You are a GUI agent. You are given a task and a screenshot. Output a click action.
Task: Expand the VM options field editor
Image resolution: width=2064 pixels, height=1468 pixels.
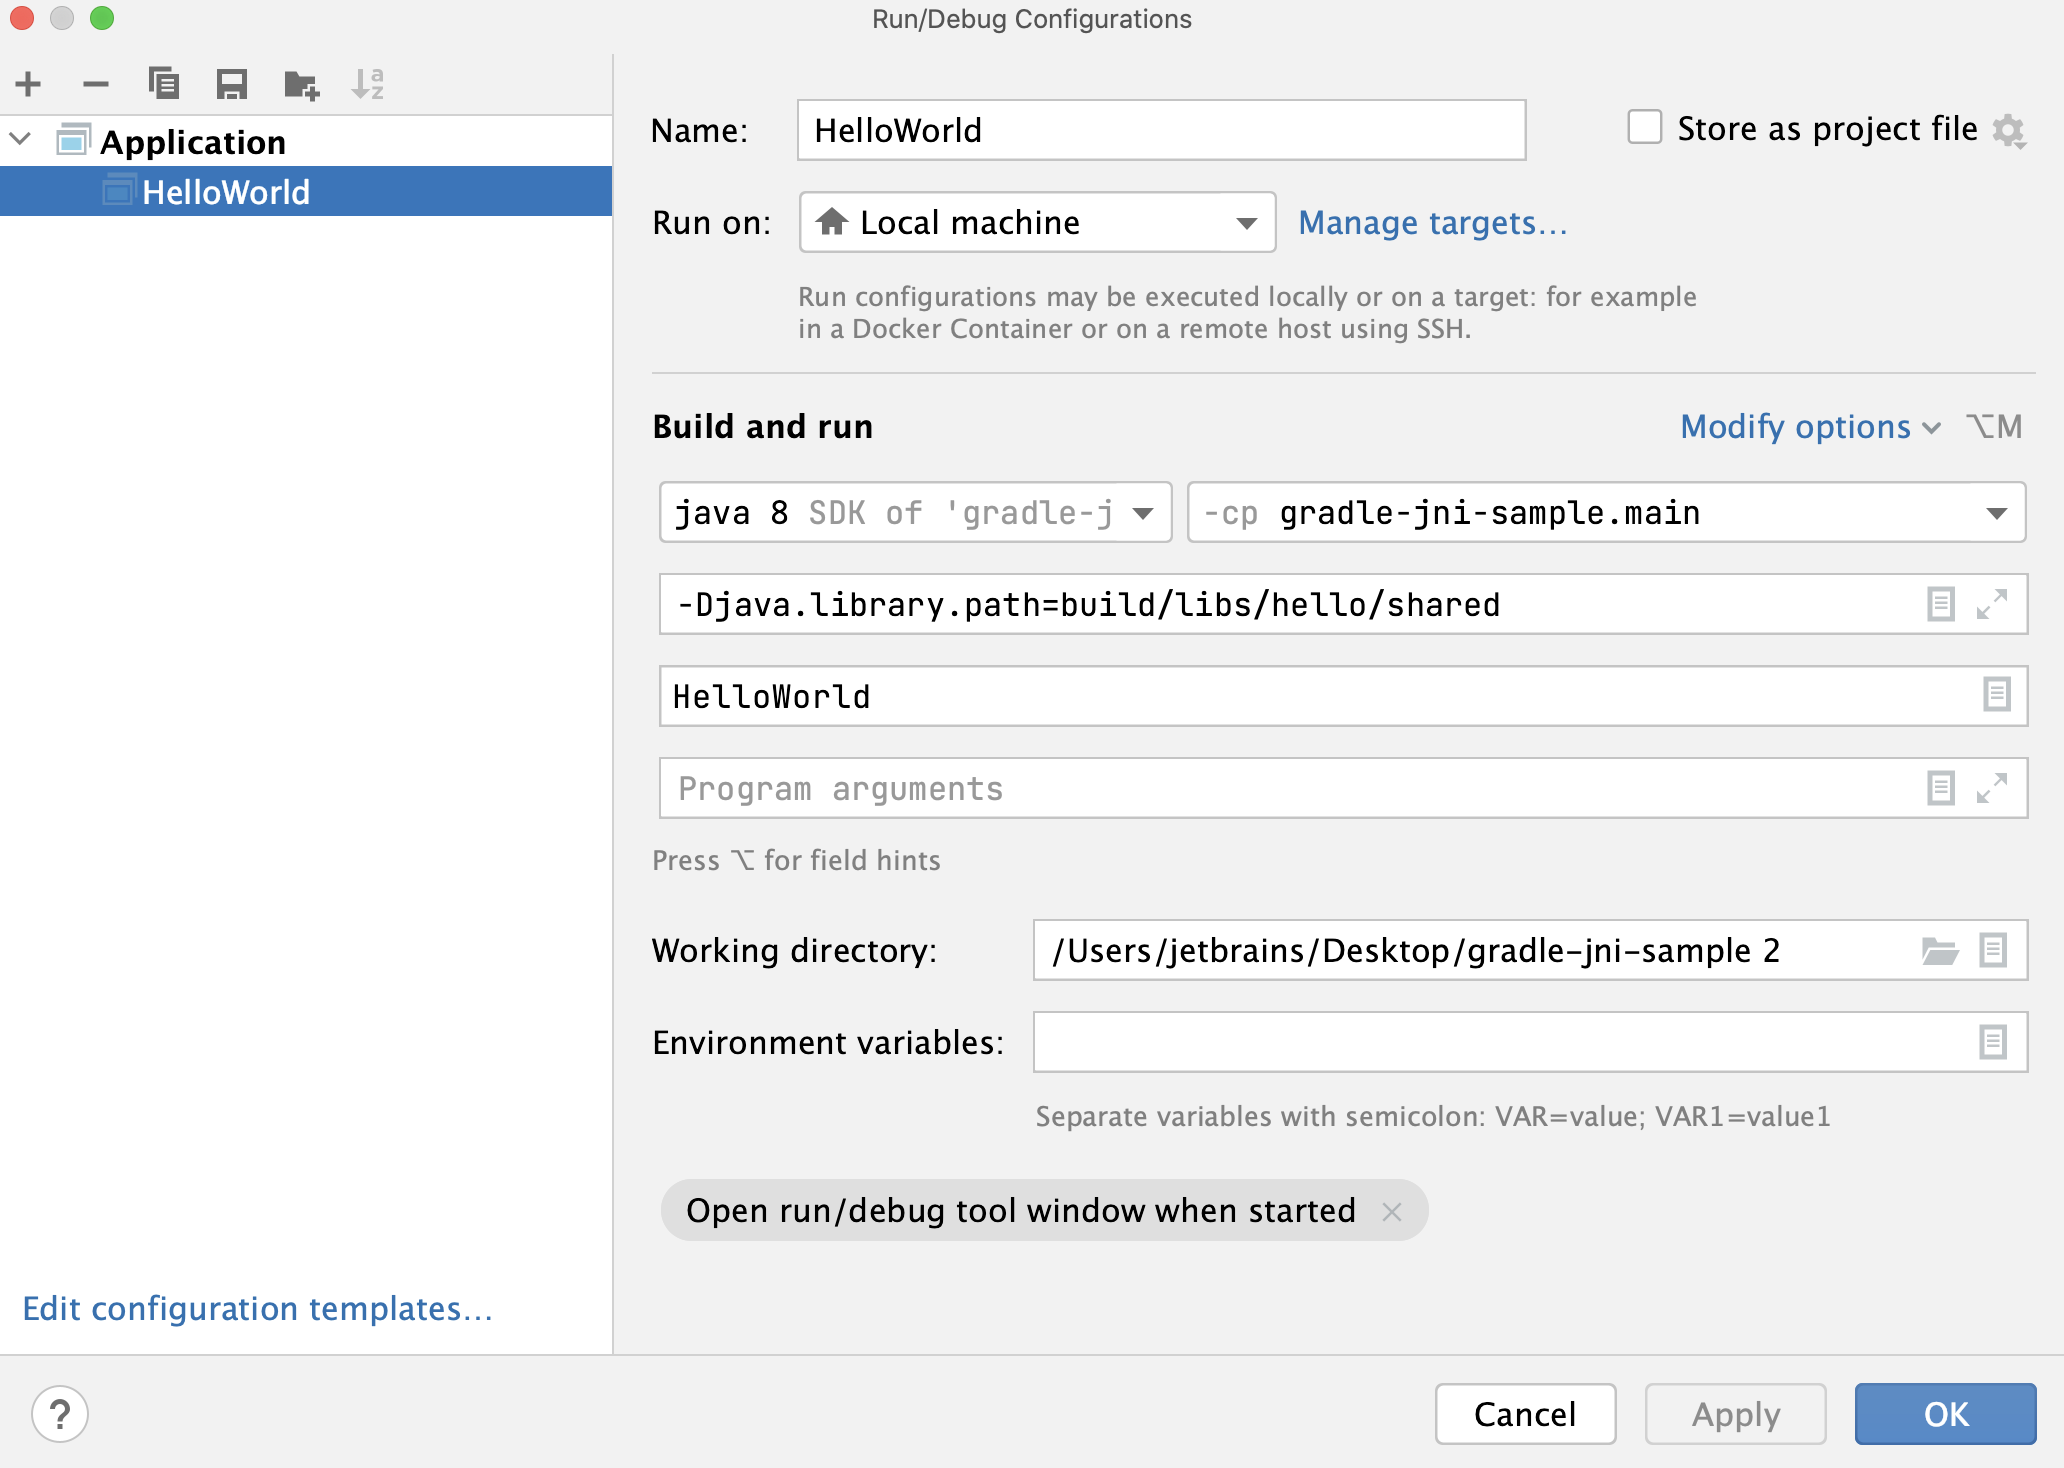click(1995, 603)
